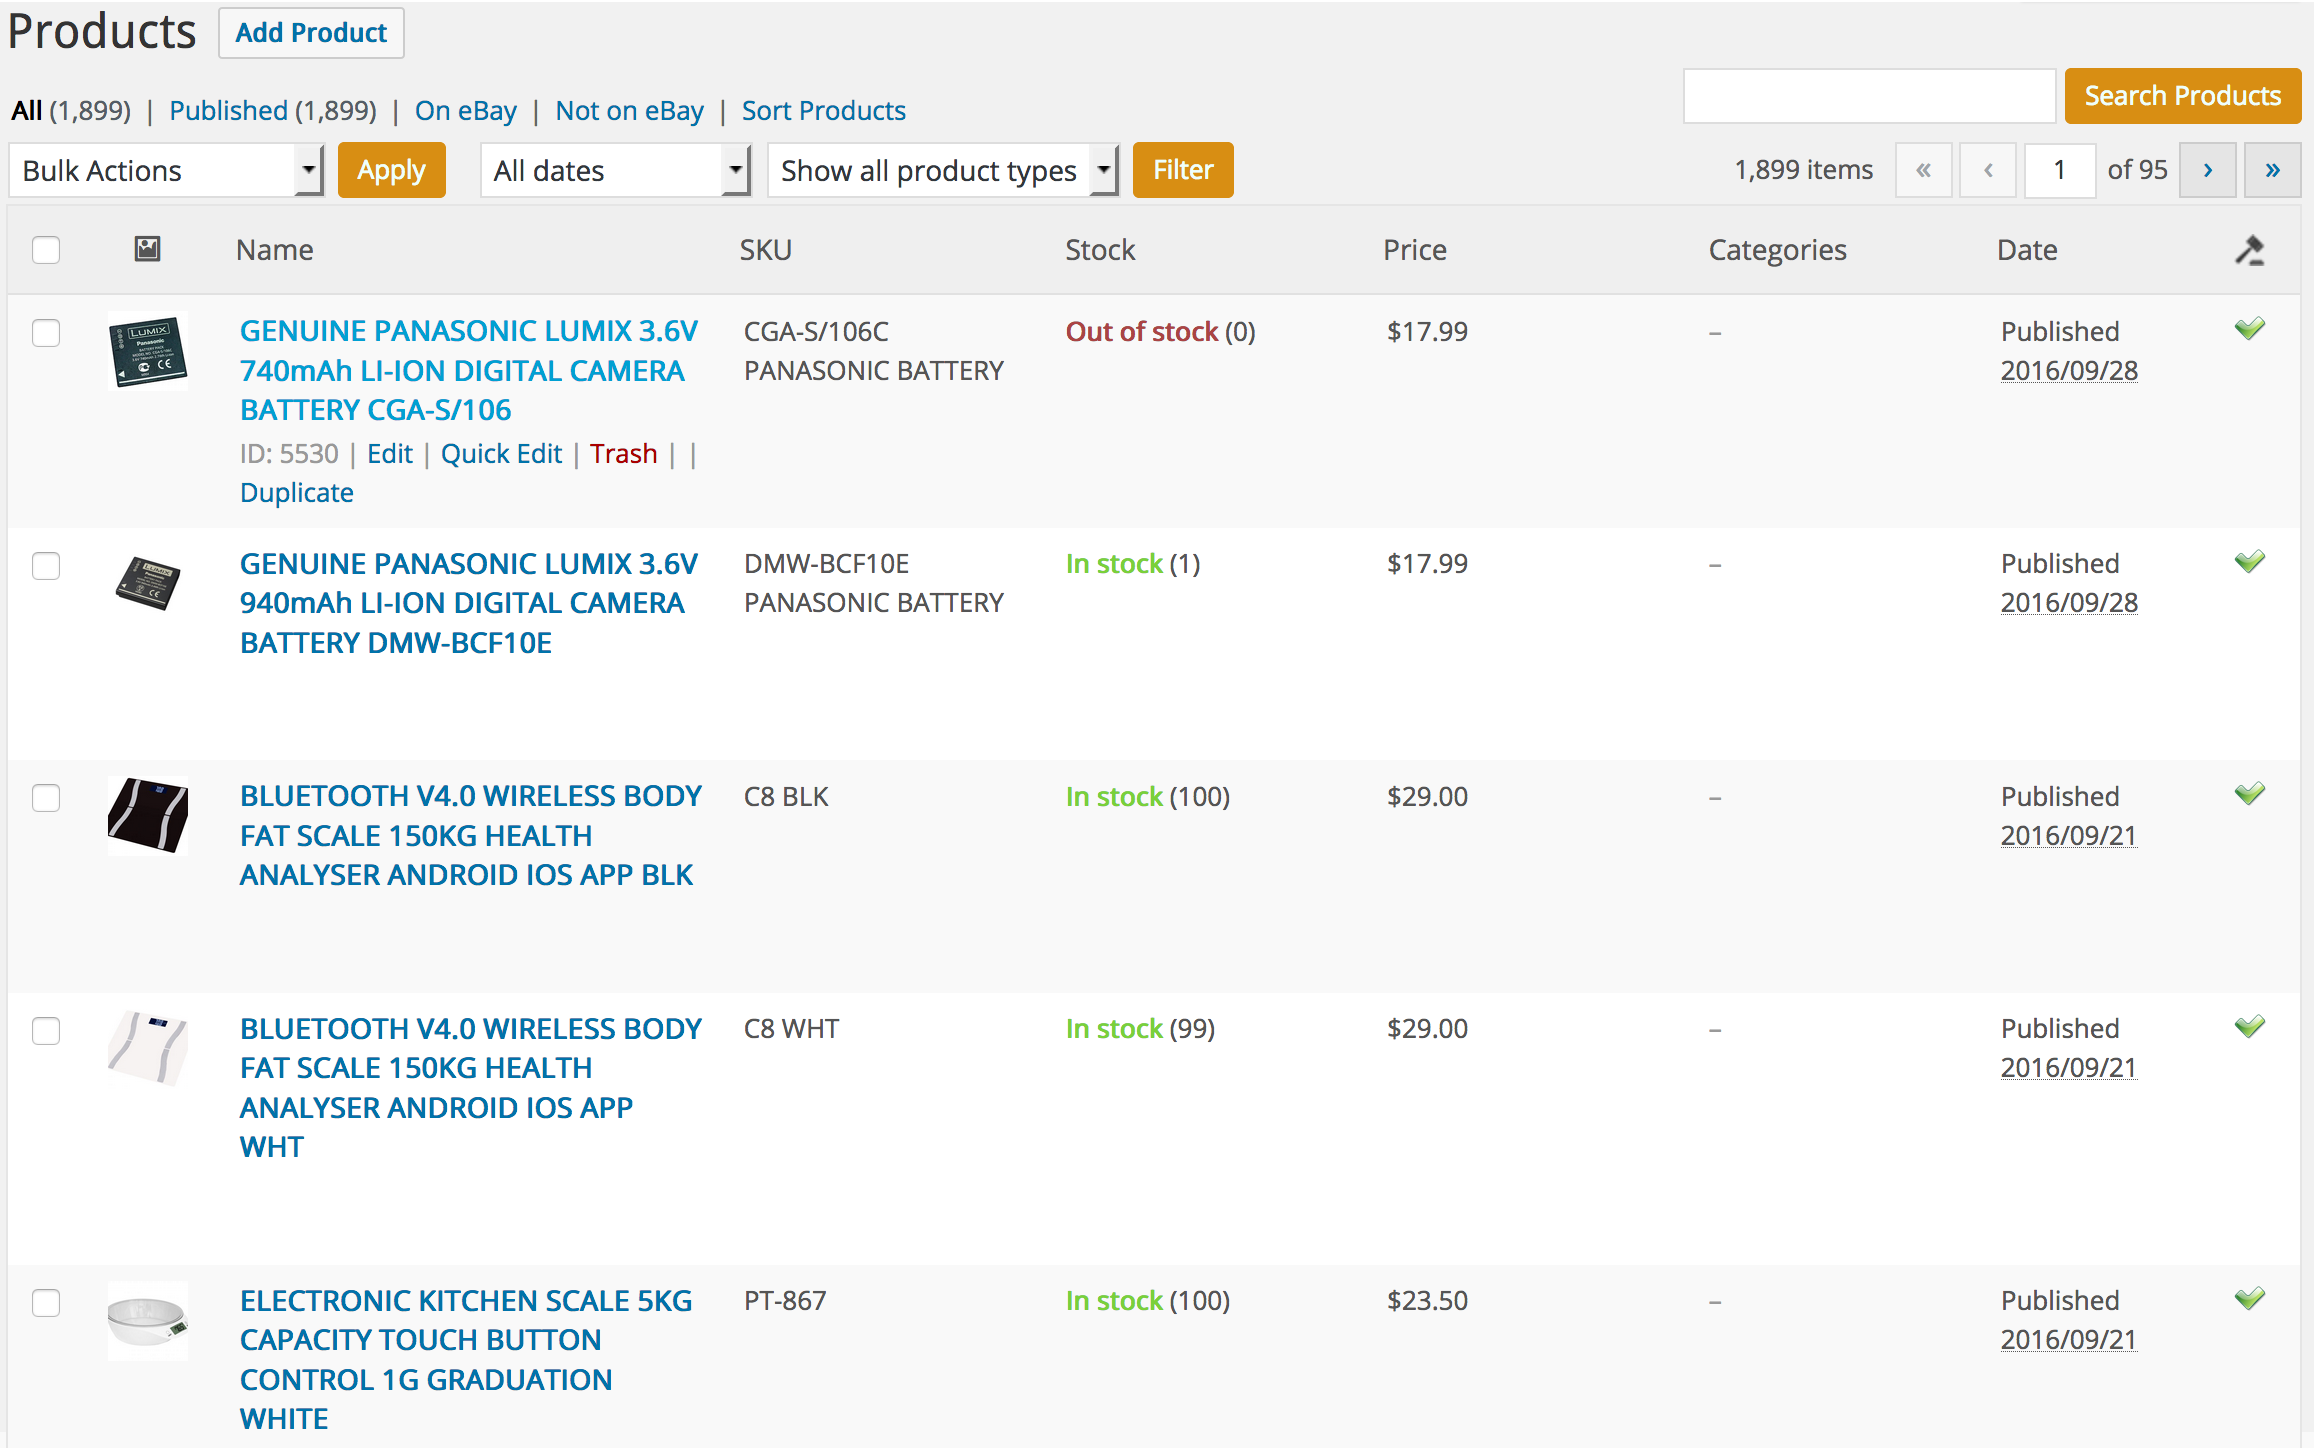2314x1448 pixels.
Task: Click green checkmark in PT-867 row
Action: pos(2250,1299)
